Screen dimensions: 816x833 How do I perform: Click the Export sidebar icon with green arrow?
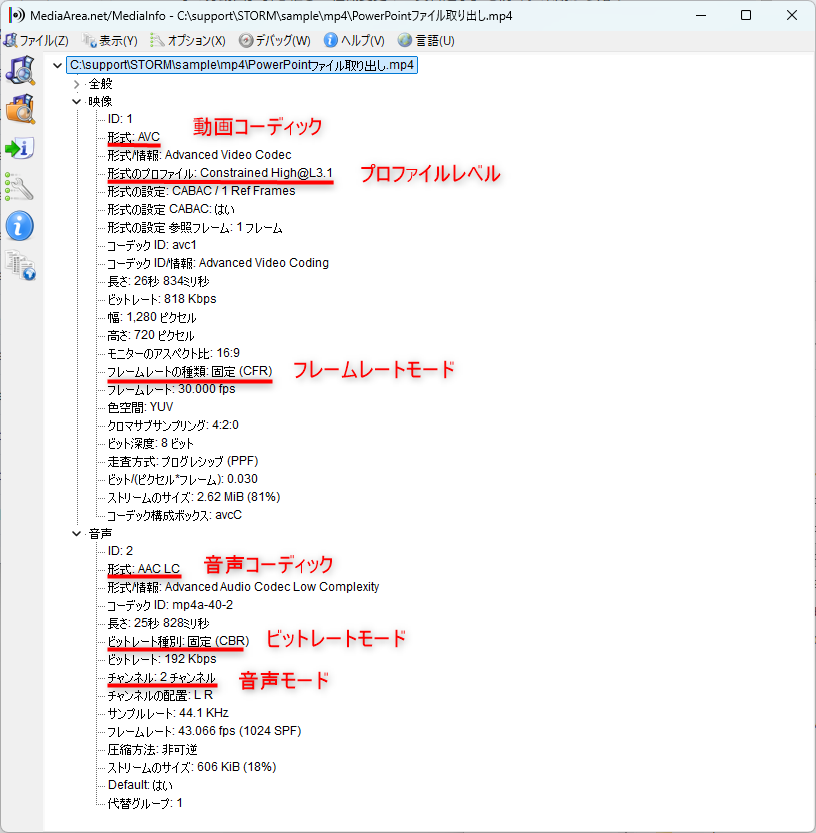point(20,148)
